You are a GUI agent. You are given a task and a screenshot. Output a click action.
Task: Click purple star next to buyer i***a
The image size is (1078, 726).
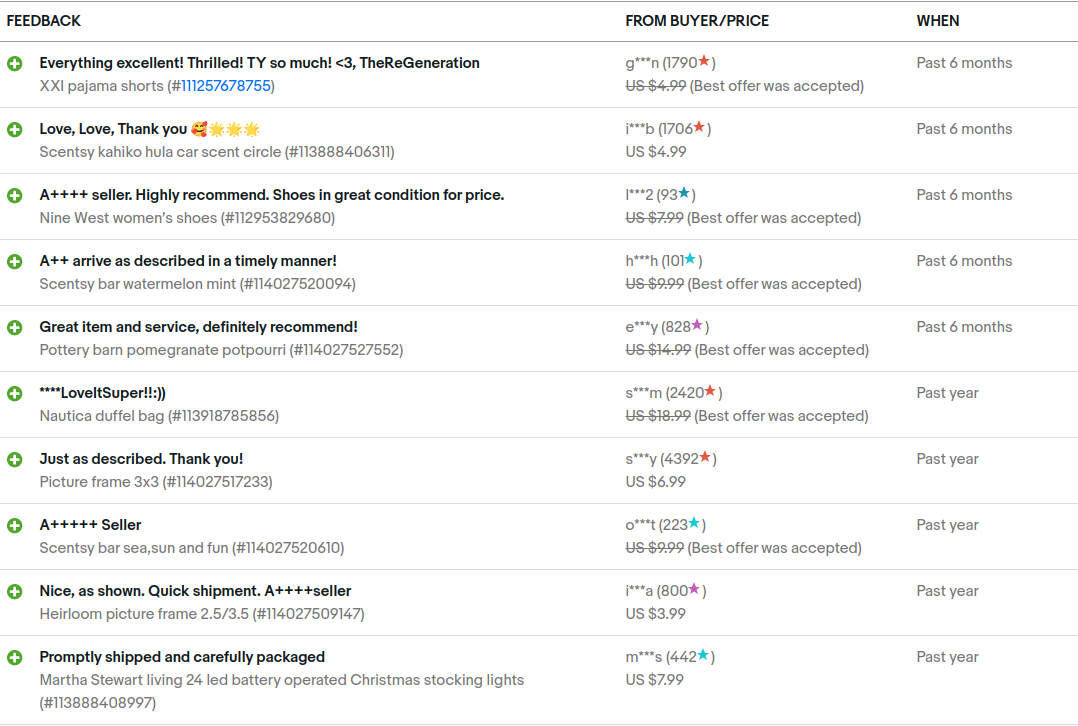[694, 590]
